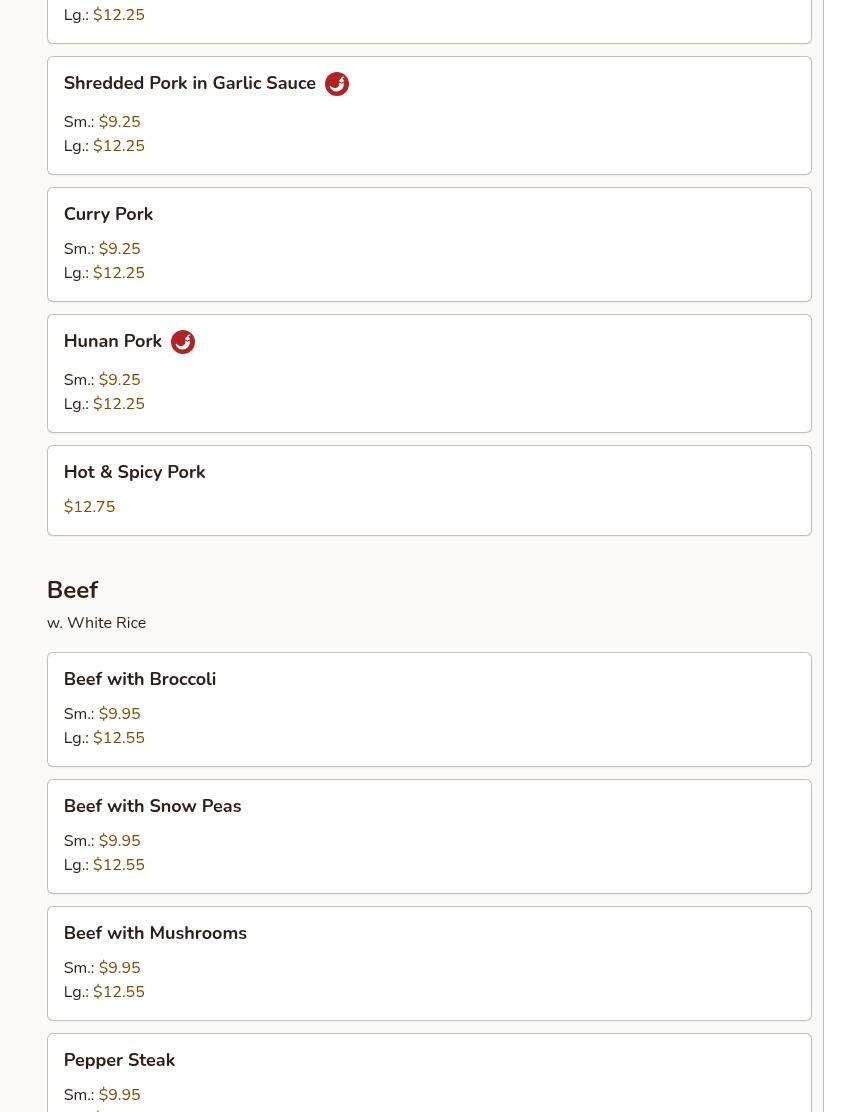This screenshot has width=844, height=1112.
Task: Open the Shredded Pork in Garlic Sauce item
Action: coord(190,84)
